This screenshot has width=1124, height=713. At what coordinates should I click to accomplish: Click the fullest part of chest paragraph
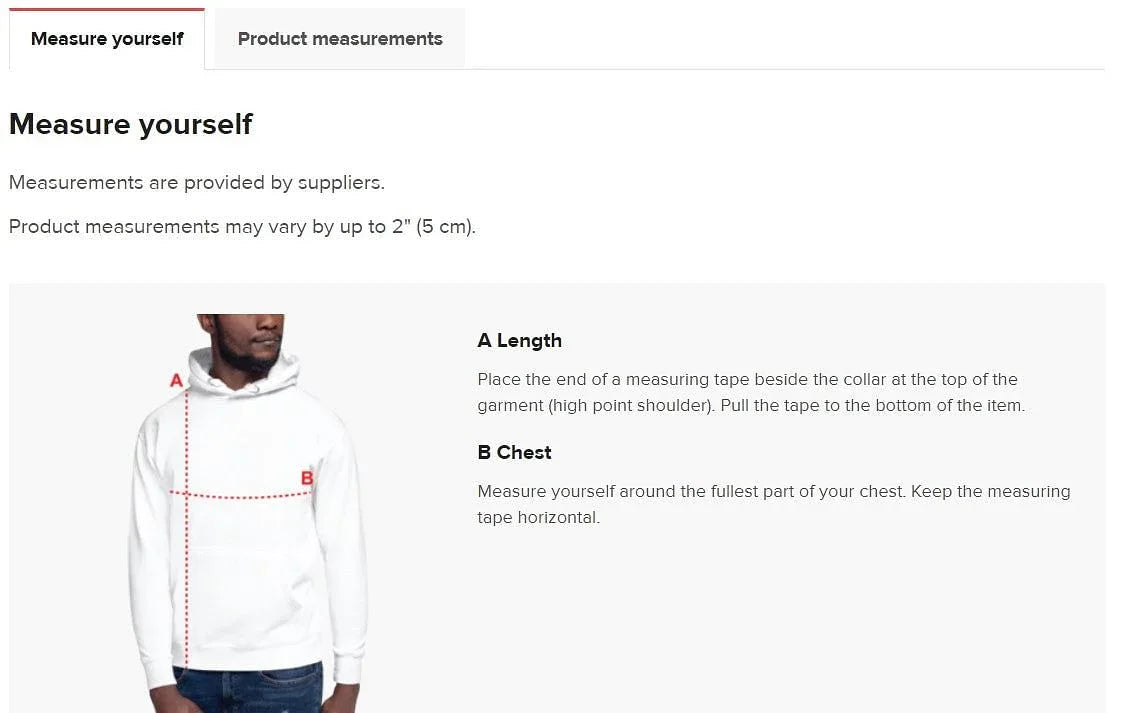click(773, 504)
